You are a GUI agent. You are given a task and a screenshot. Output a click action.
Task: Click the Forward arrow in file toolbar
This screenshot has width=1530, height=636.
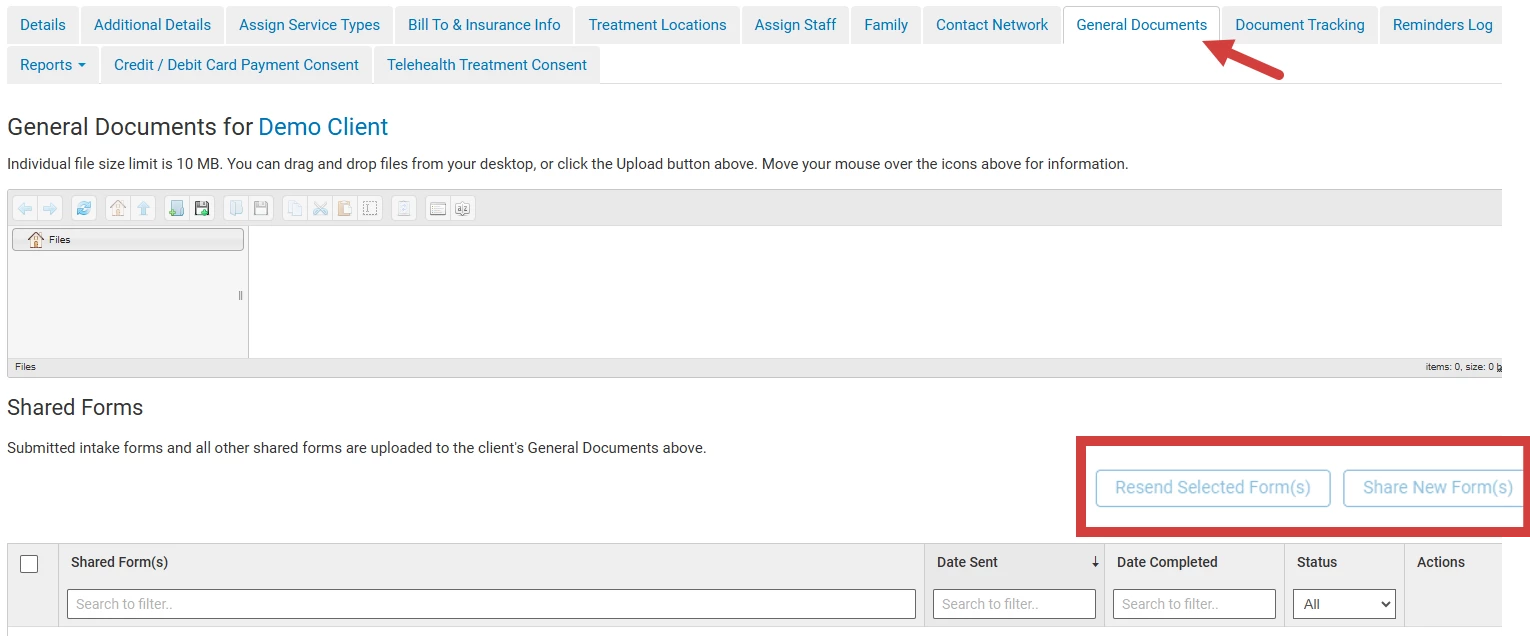tap(48, 208)
